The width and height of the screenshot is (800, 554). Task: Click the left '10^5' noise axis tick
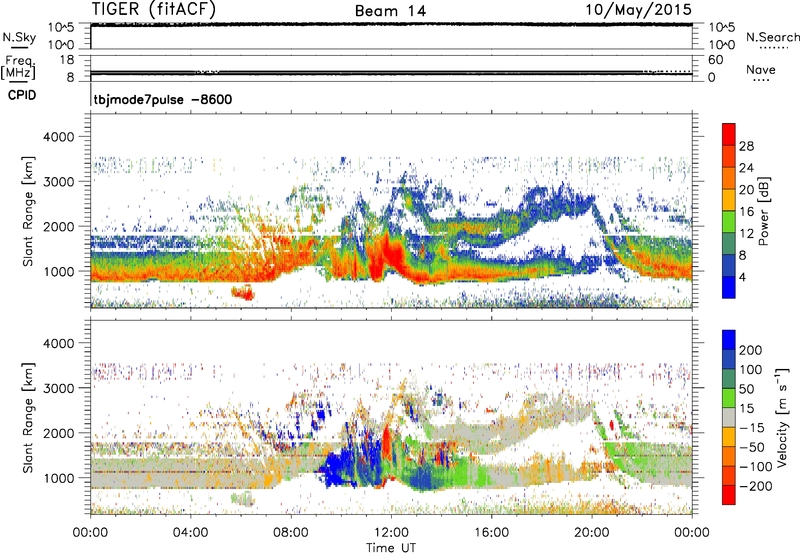[61, 27]
